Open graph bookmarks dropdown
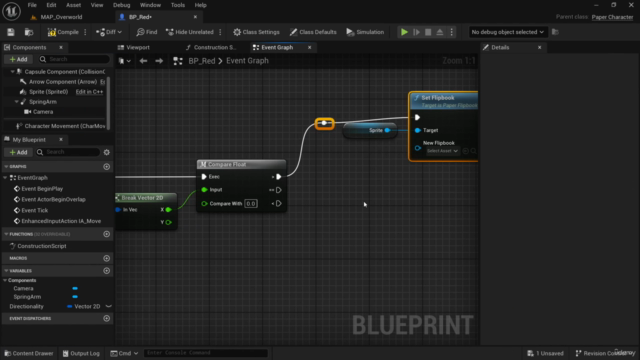The height and width of the screenshot is (360, 640). pyautogui.click(x=124, y=61)
